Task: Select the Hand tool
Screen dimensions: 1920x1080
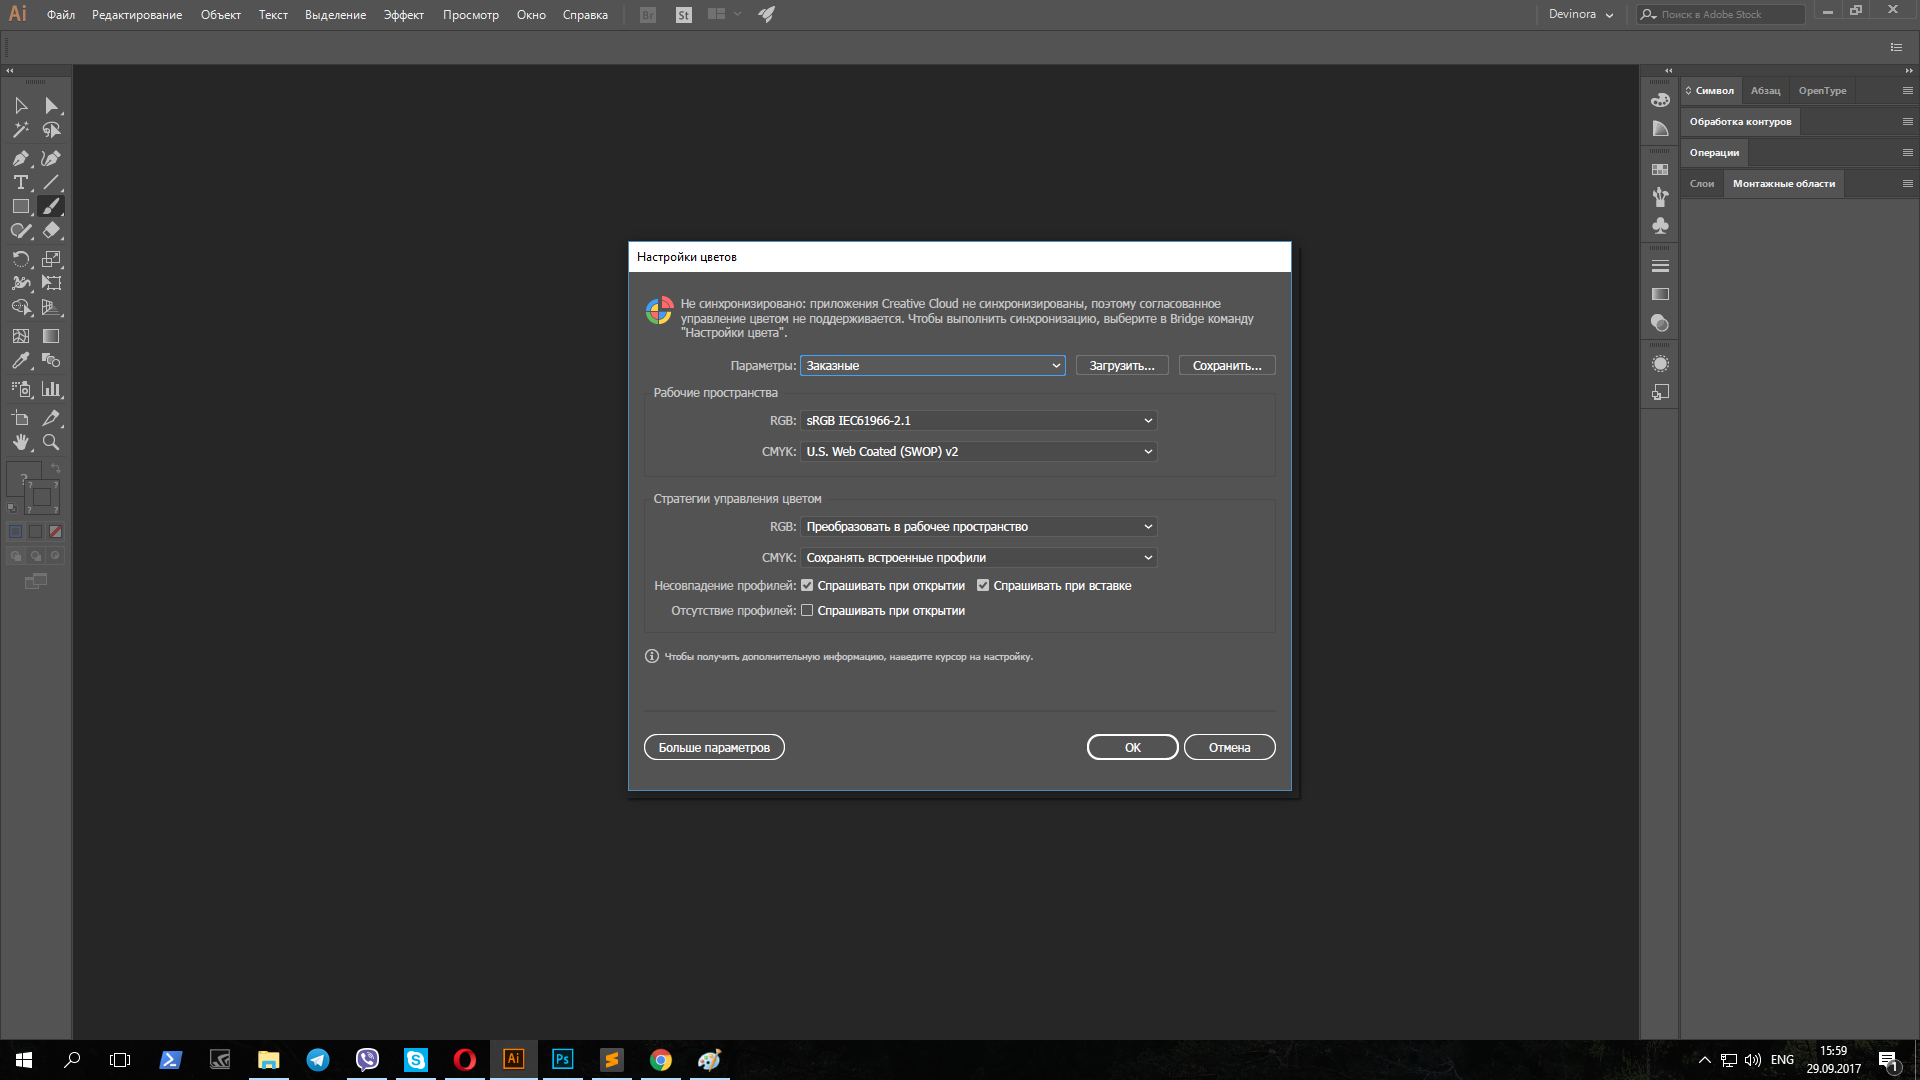Action: pos(21,442)
